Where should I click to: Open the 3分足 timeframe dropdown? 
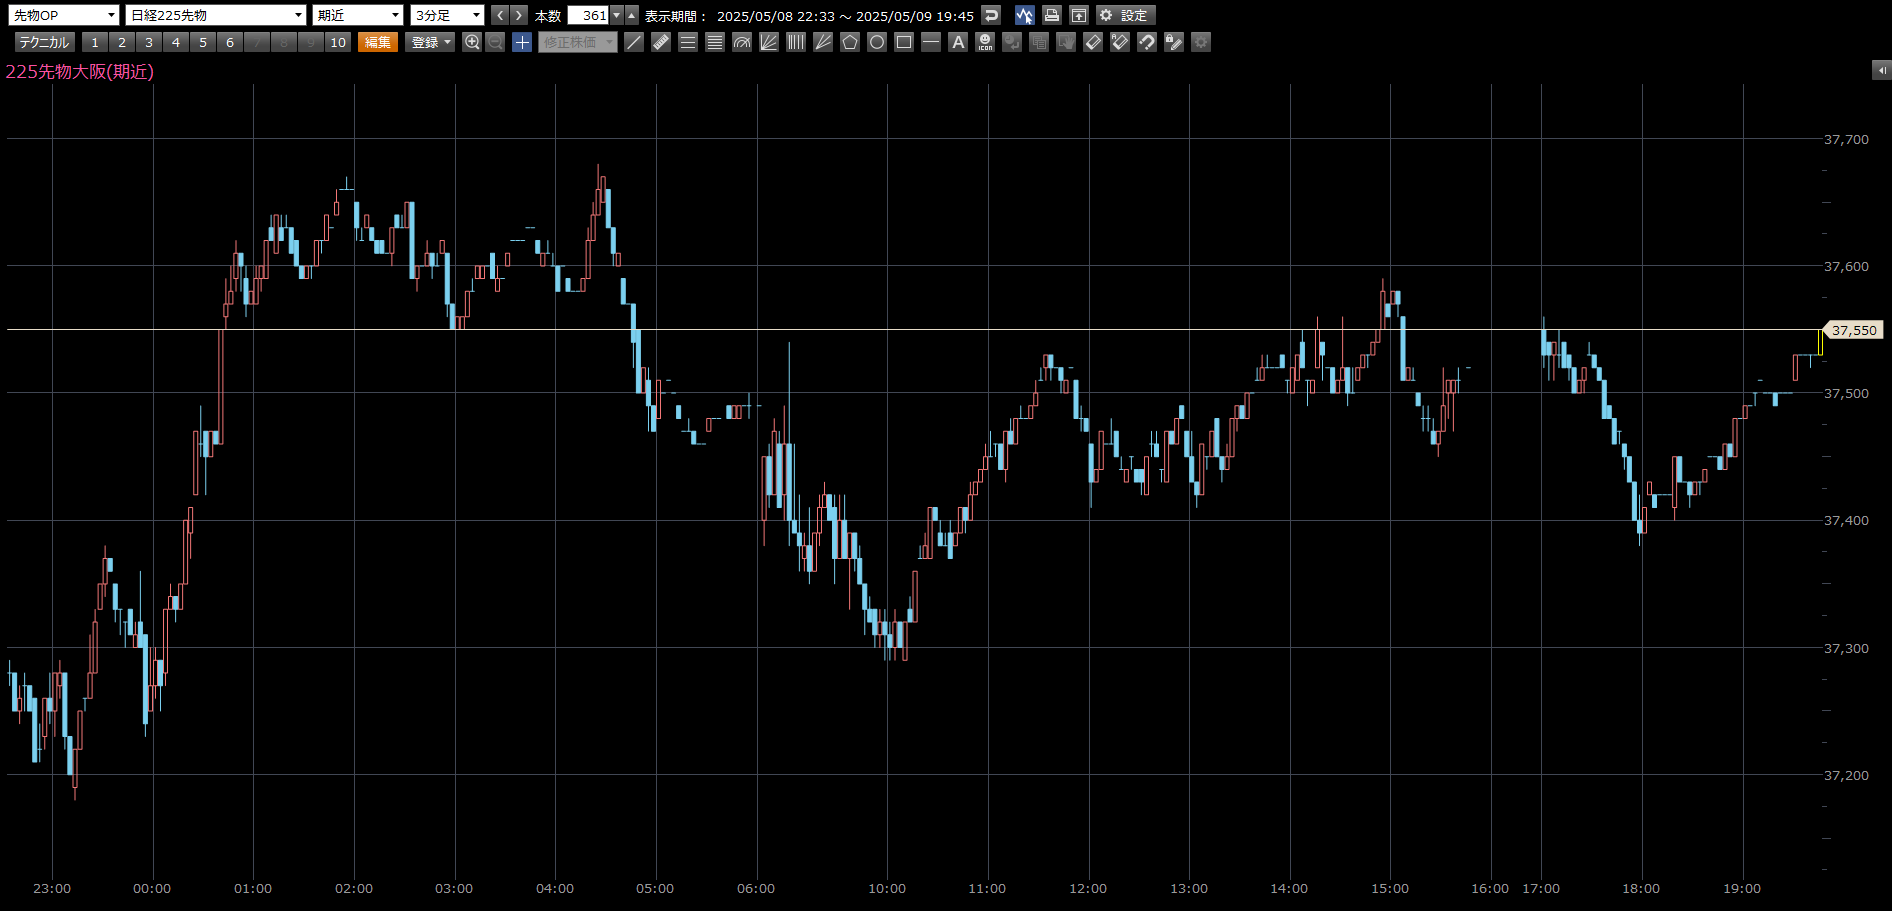point(447,15)
